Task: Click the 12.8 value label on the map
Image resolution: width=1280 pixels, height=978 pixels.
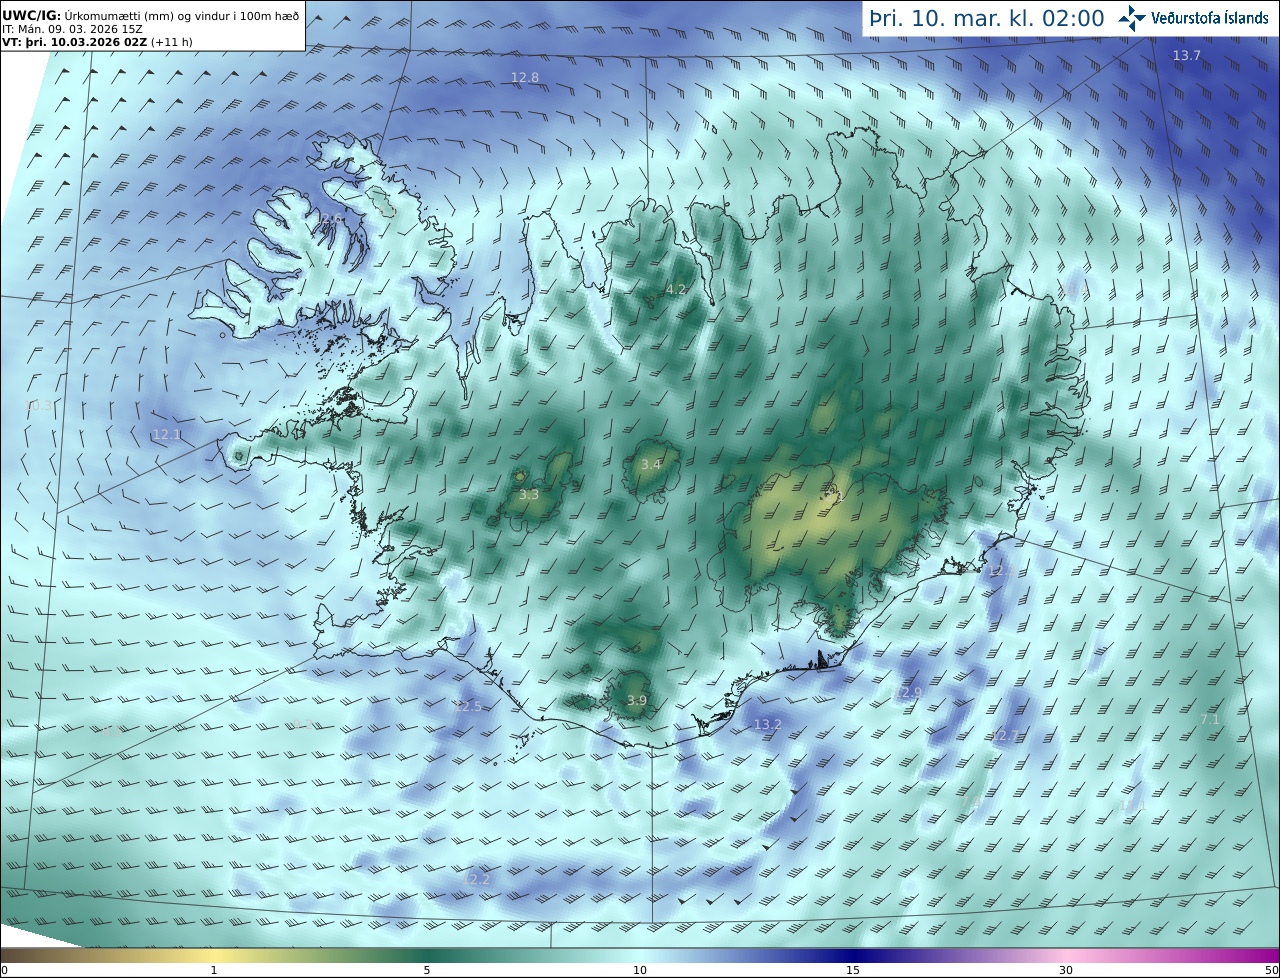Action: pos(525,77)
